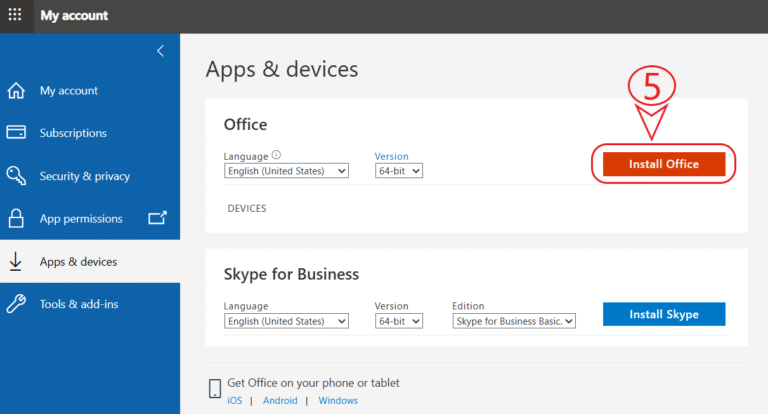The width and height of the screenshot is (768, 414).
Task: Open the Office Language dropdown
Action: coord(286,171)
